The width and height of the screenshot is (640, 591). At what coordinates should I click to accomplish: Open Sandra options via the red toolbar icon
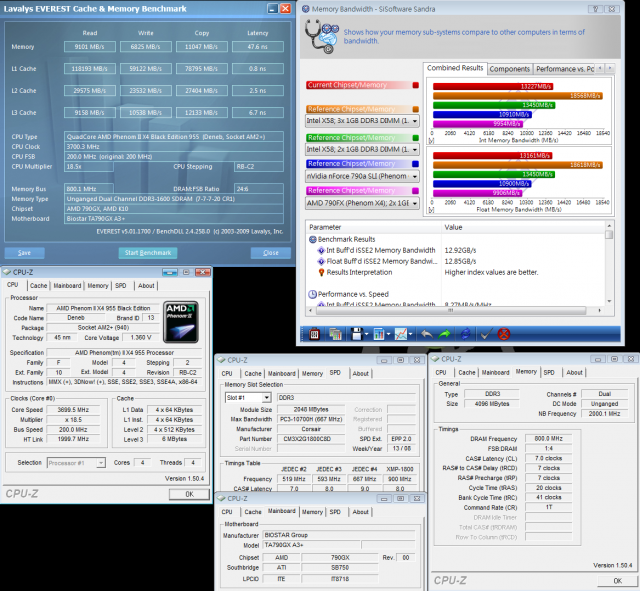[x=314, y=334]
